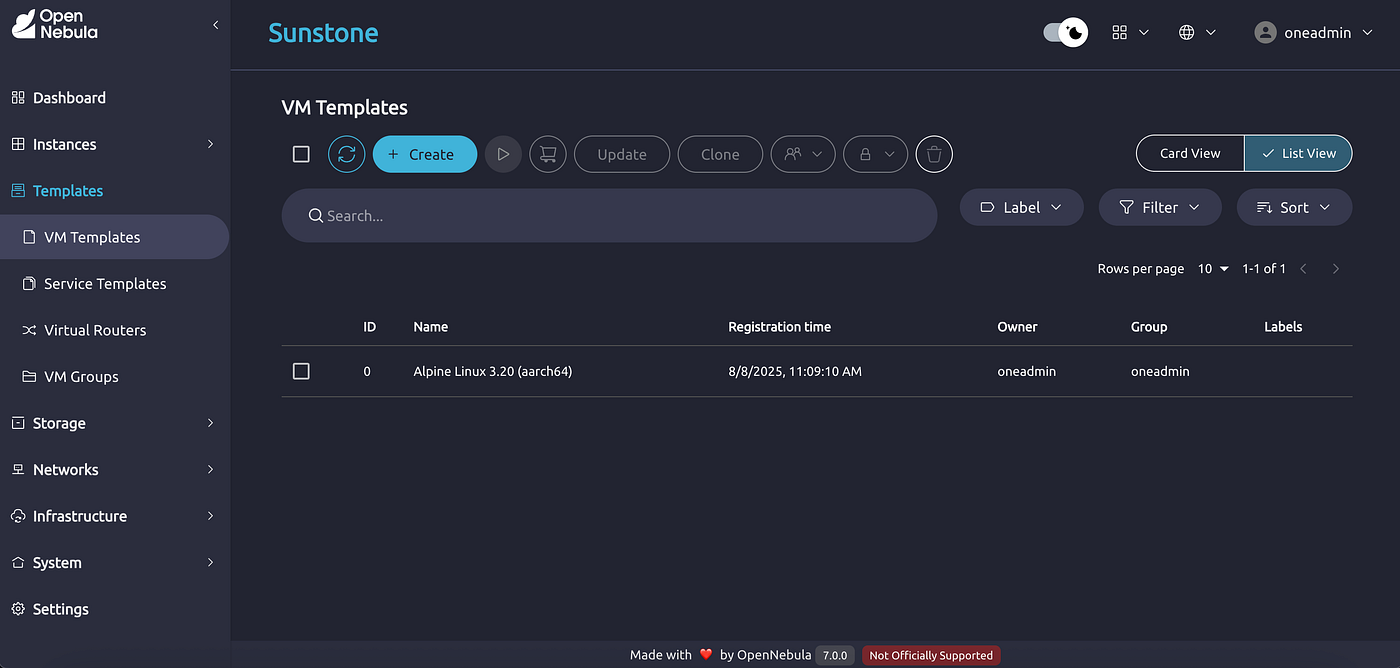Expand the Infrastructure menu chevron
Viewport: 1400px width, 668px height.
[210, 516]
